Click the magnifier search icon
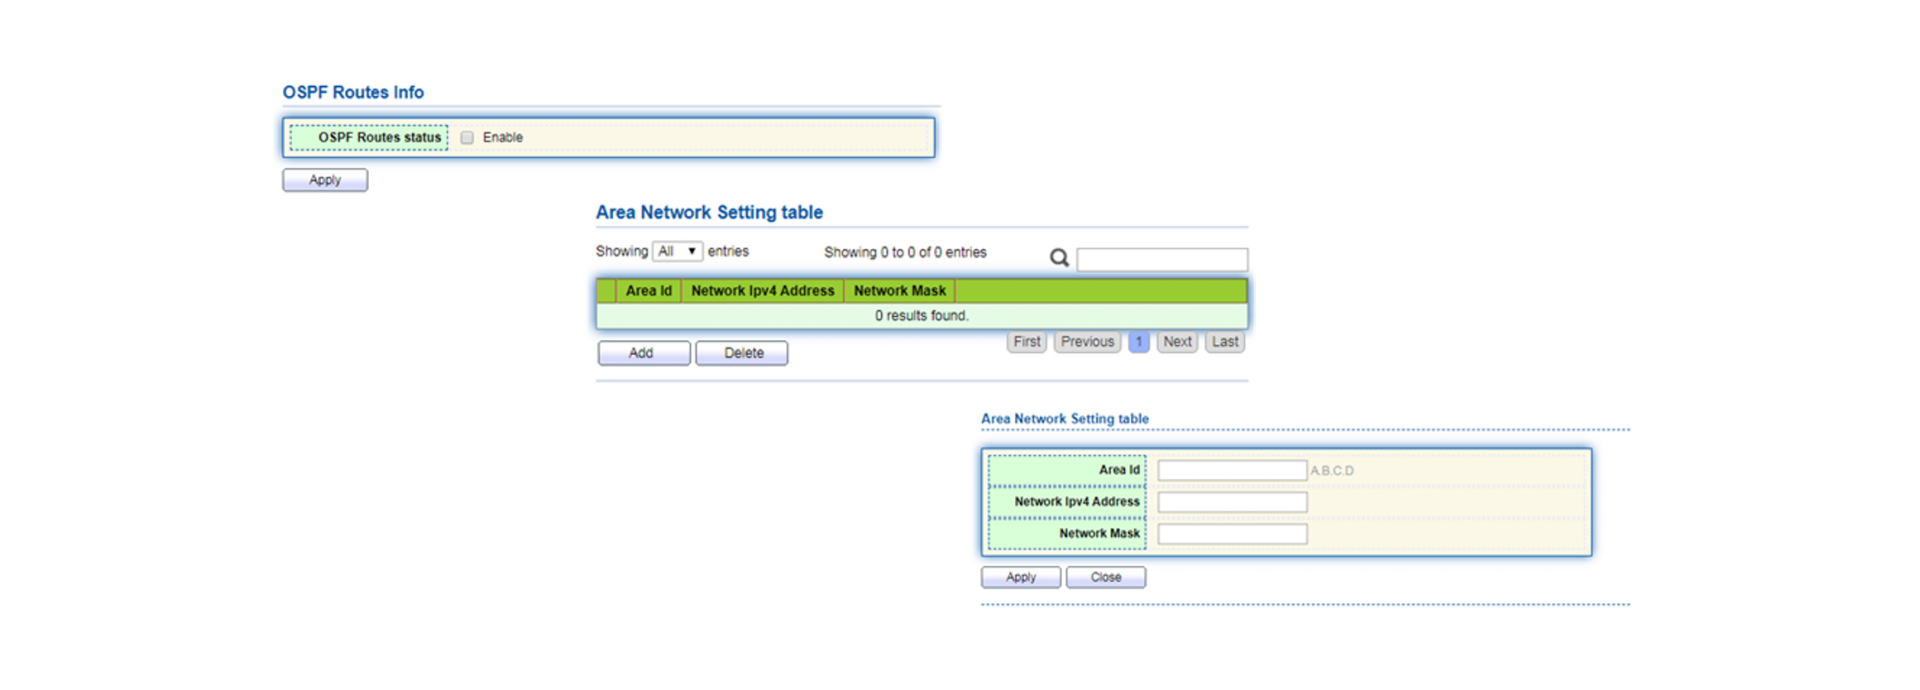This screenshot has height=690, width=1920. click(x=1059, y=258)
